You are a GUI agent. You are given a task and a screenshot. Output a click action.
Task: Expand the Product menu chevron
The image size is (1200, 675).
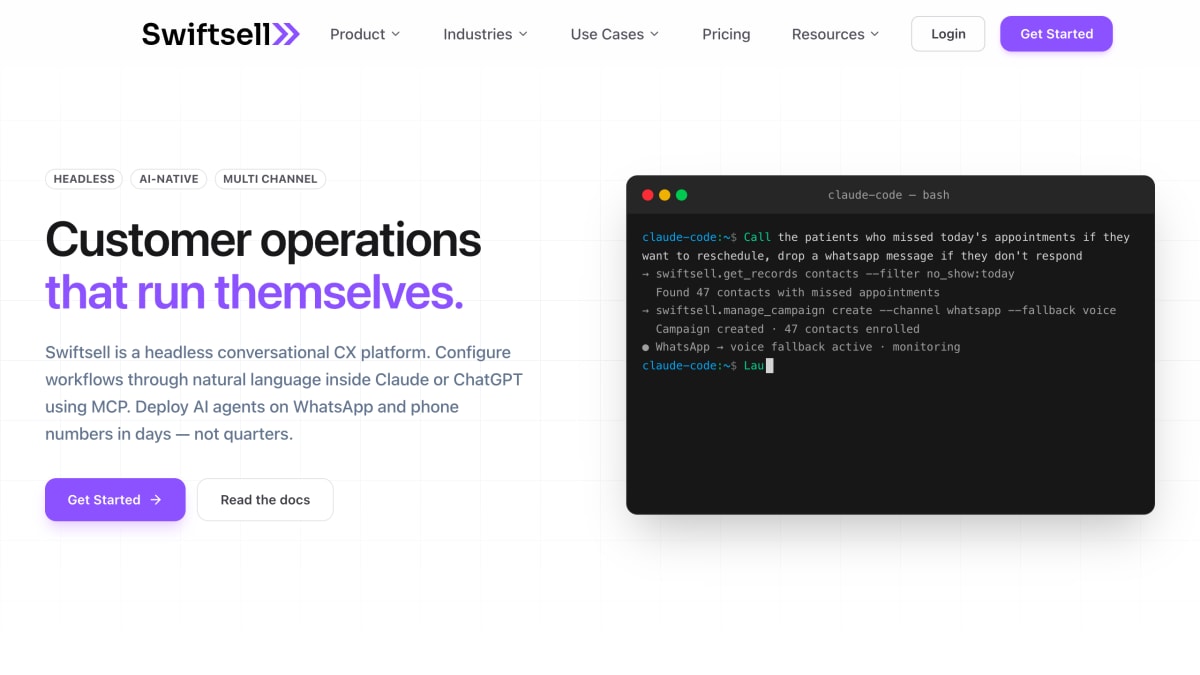click(x=395, y=34)
